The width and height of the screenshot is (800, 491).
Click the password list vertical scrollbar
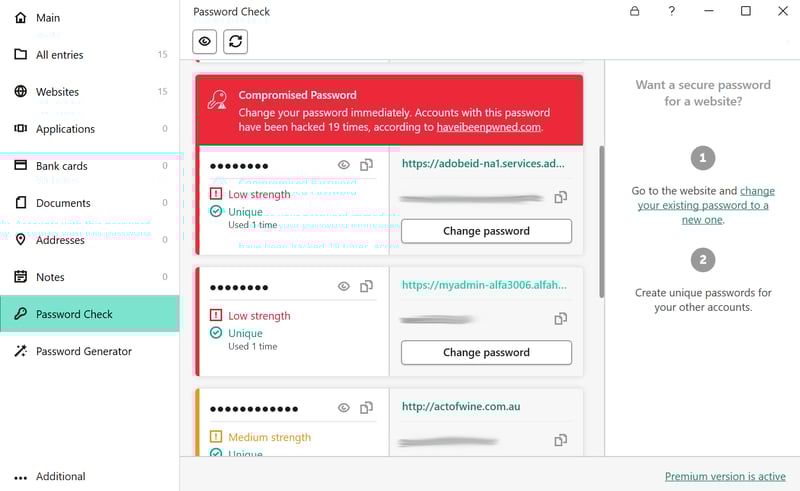click(602, 222)
